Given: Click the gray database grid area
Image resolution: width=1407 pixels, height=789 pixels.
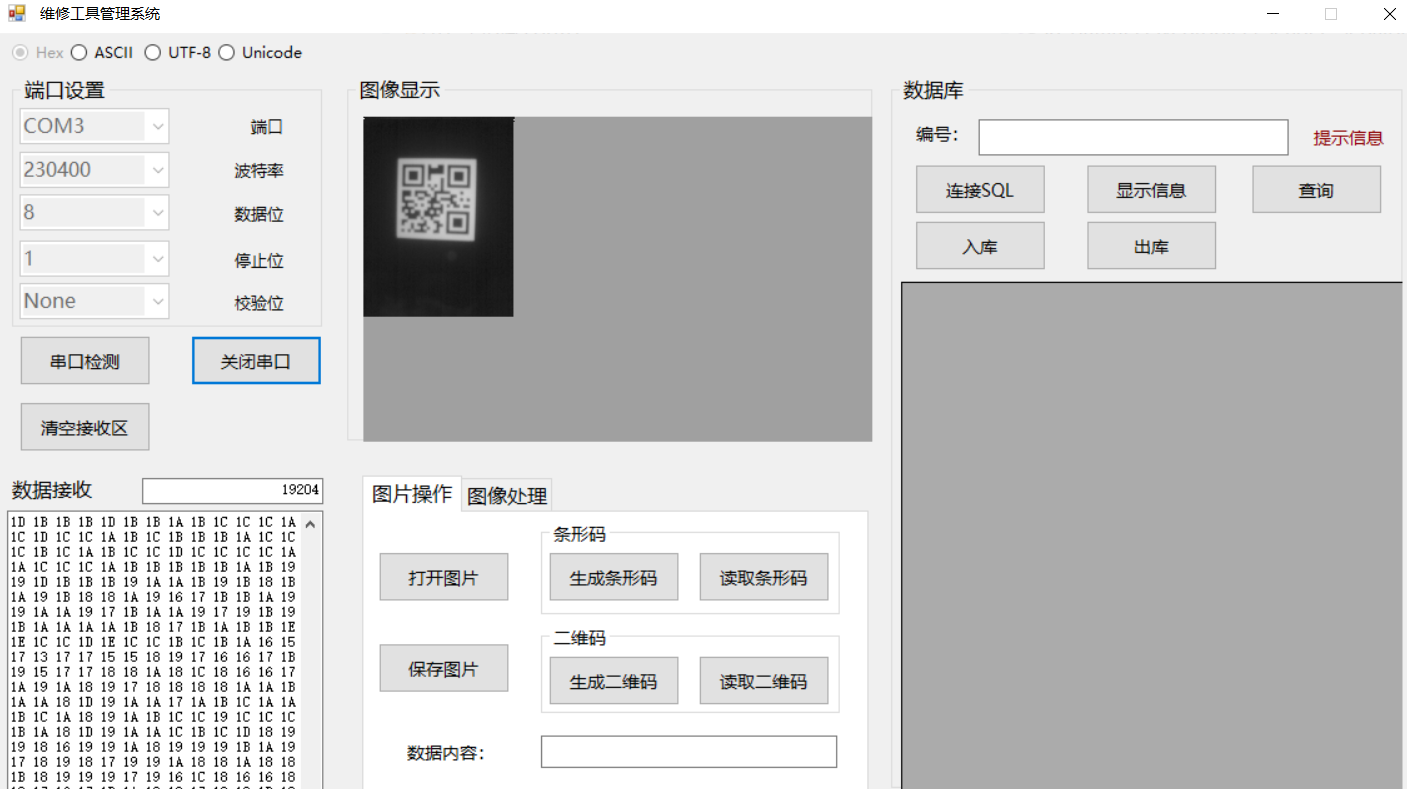Looking at the screenshot, I should (x=1151, y=535).
